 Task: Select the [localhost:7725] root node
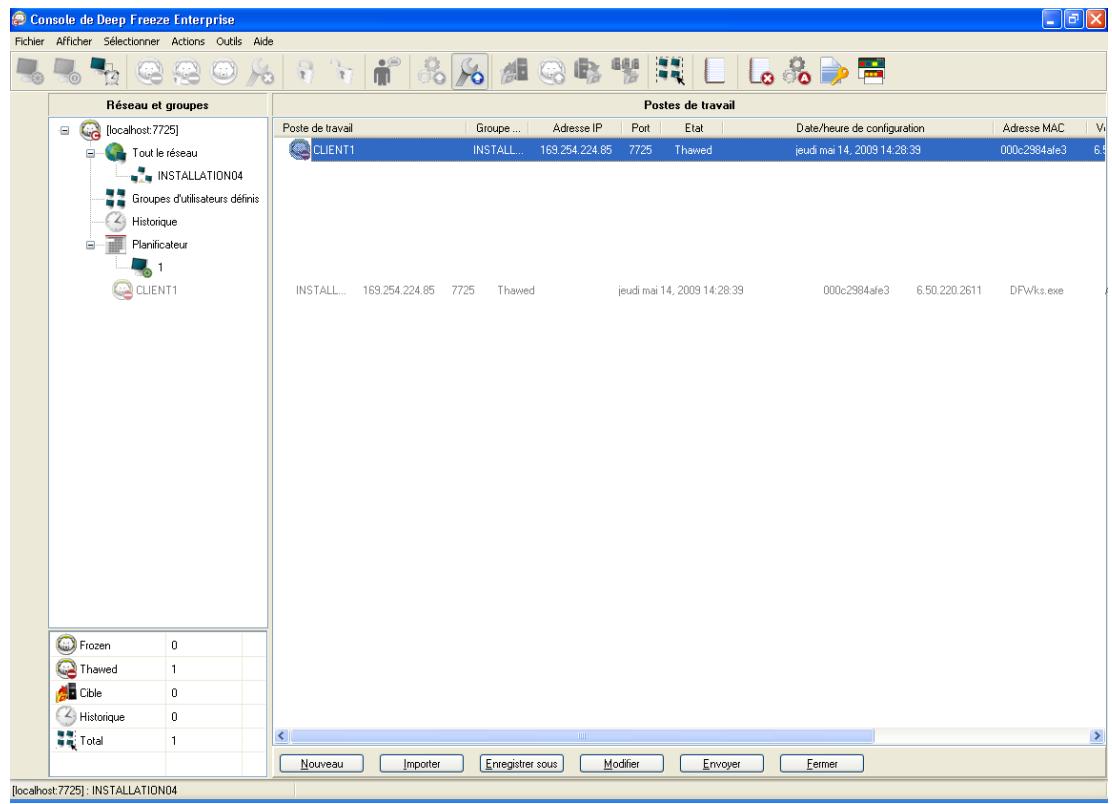143,130
